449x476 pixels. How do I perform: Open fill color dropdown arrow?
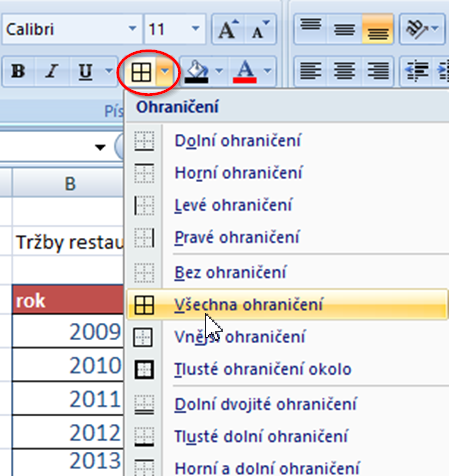(219, 71)
